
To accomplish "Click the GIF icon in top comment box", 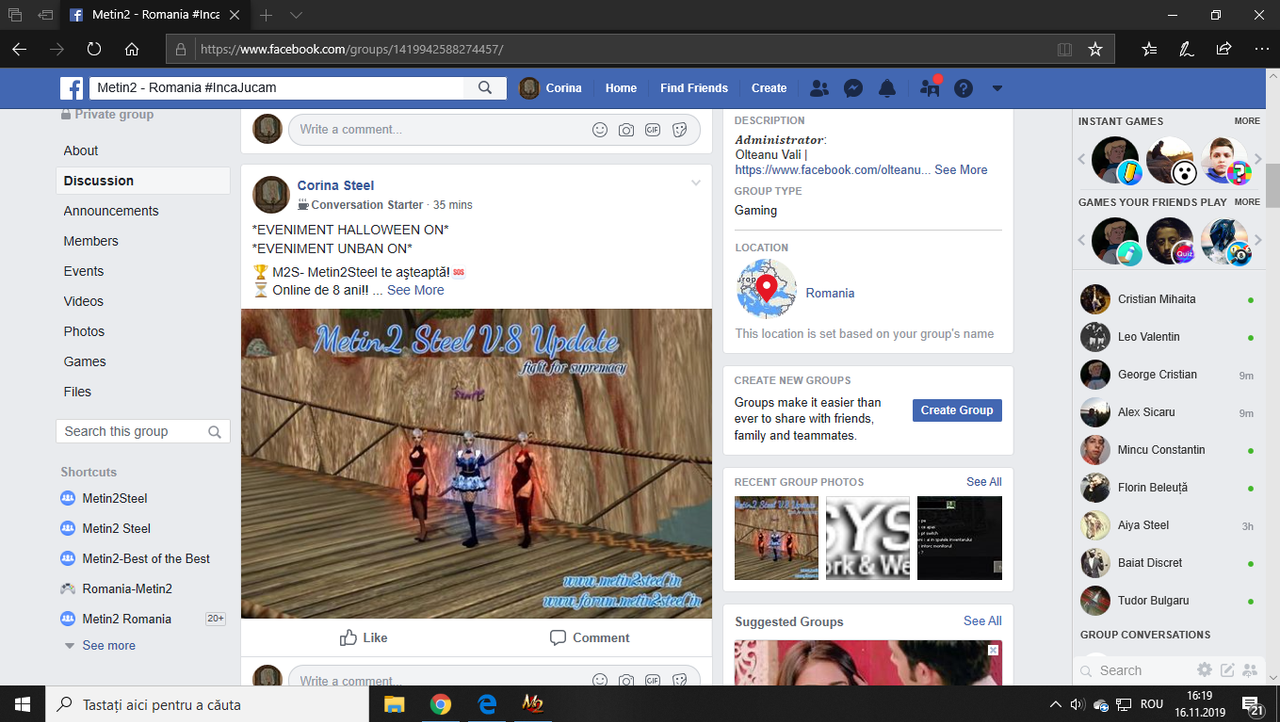I will (652, 129).
